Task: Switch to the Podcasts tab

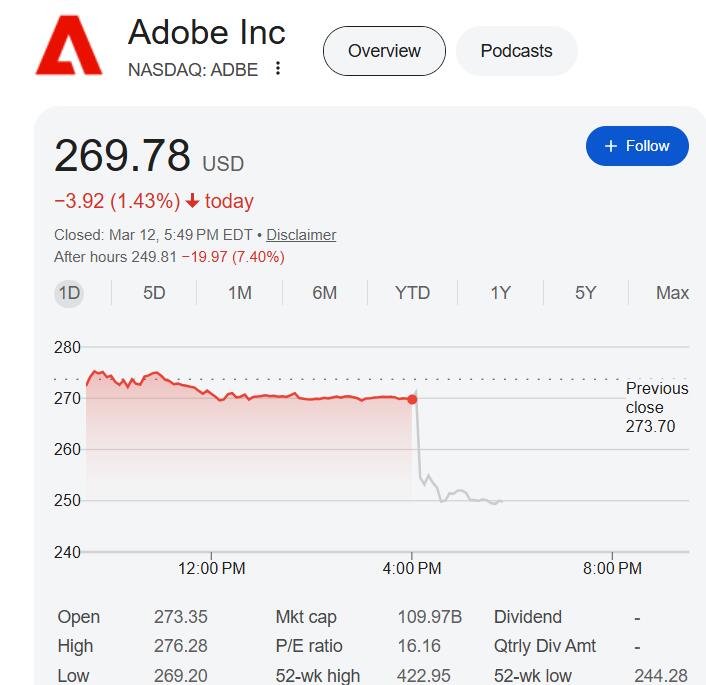Action: point(516,51)
